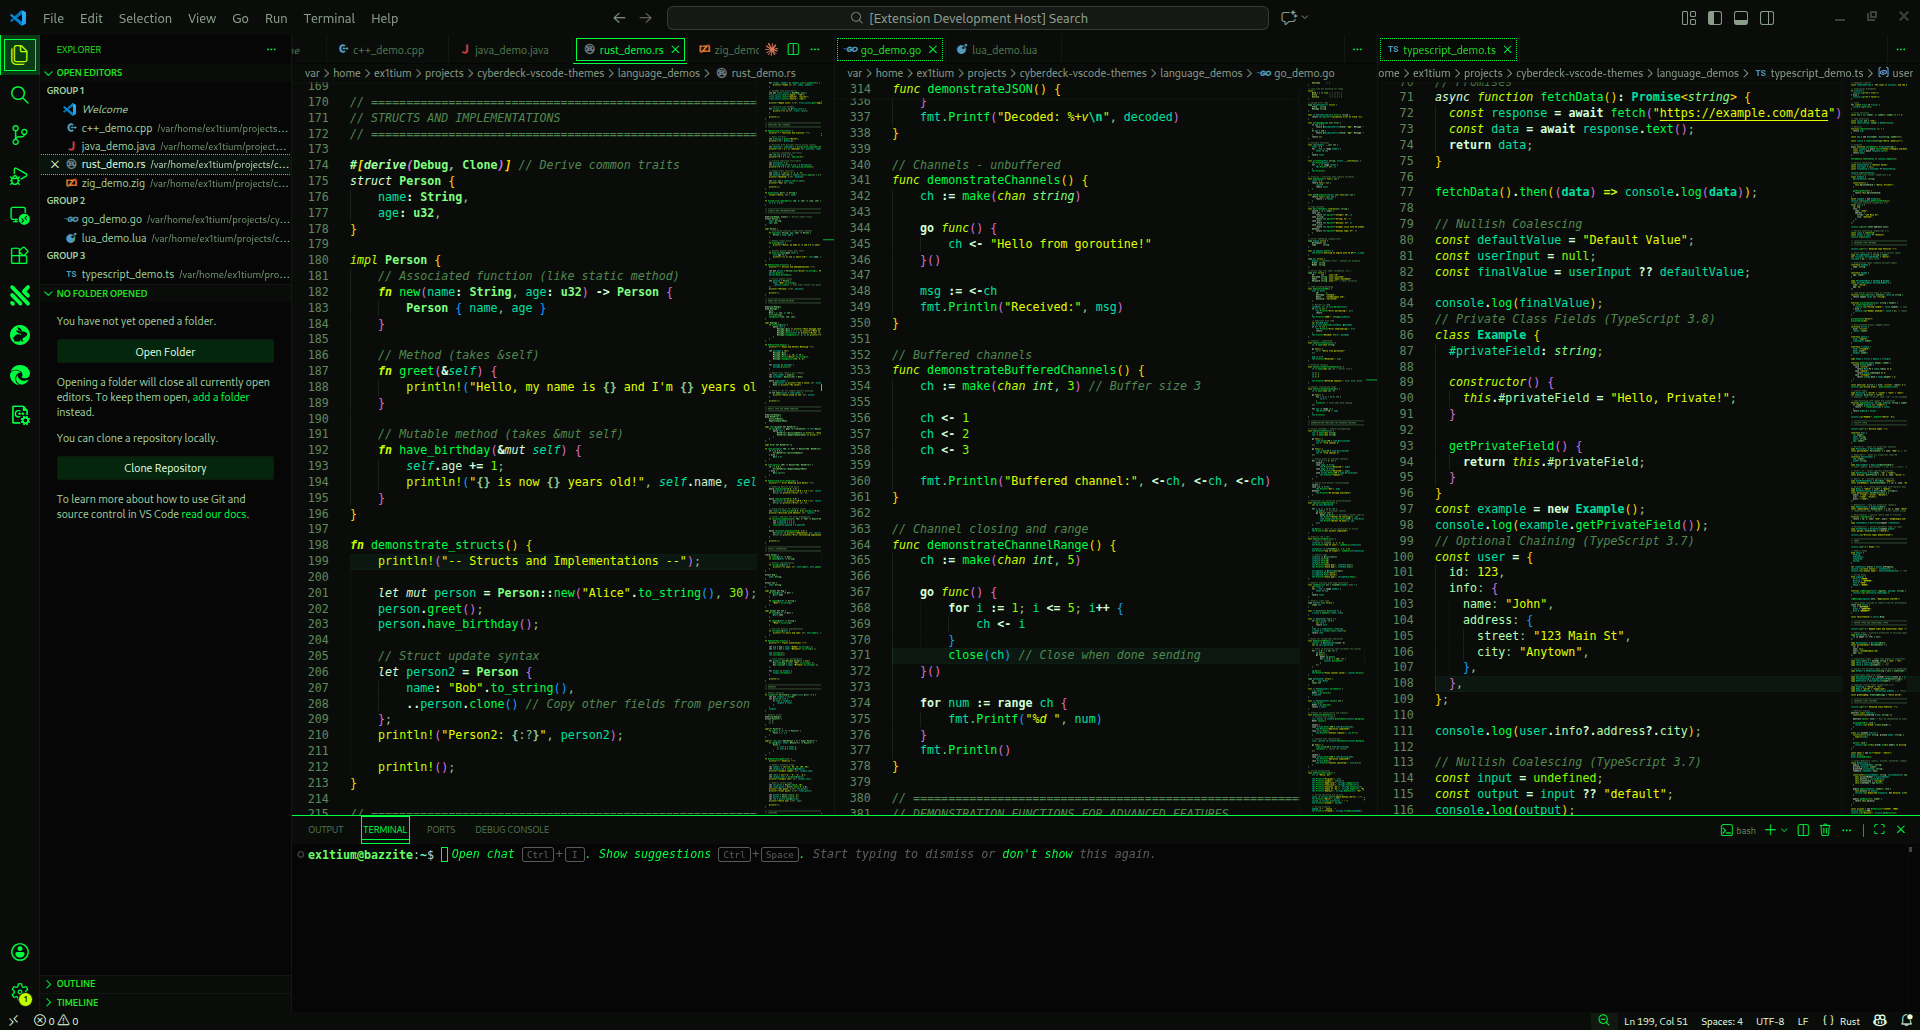
Task: Click the Accounts icon near the bottom
Action: [20, 952]
